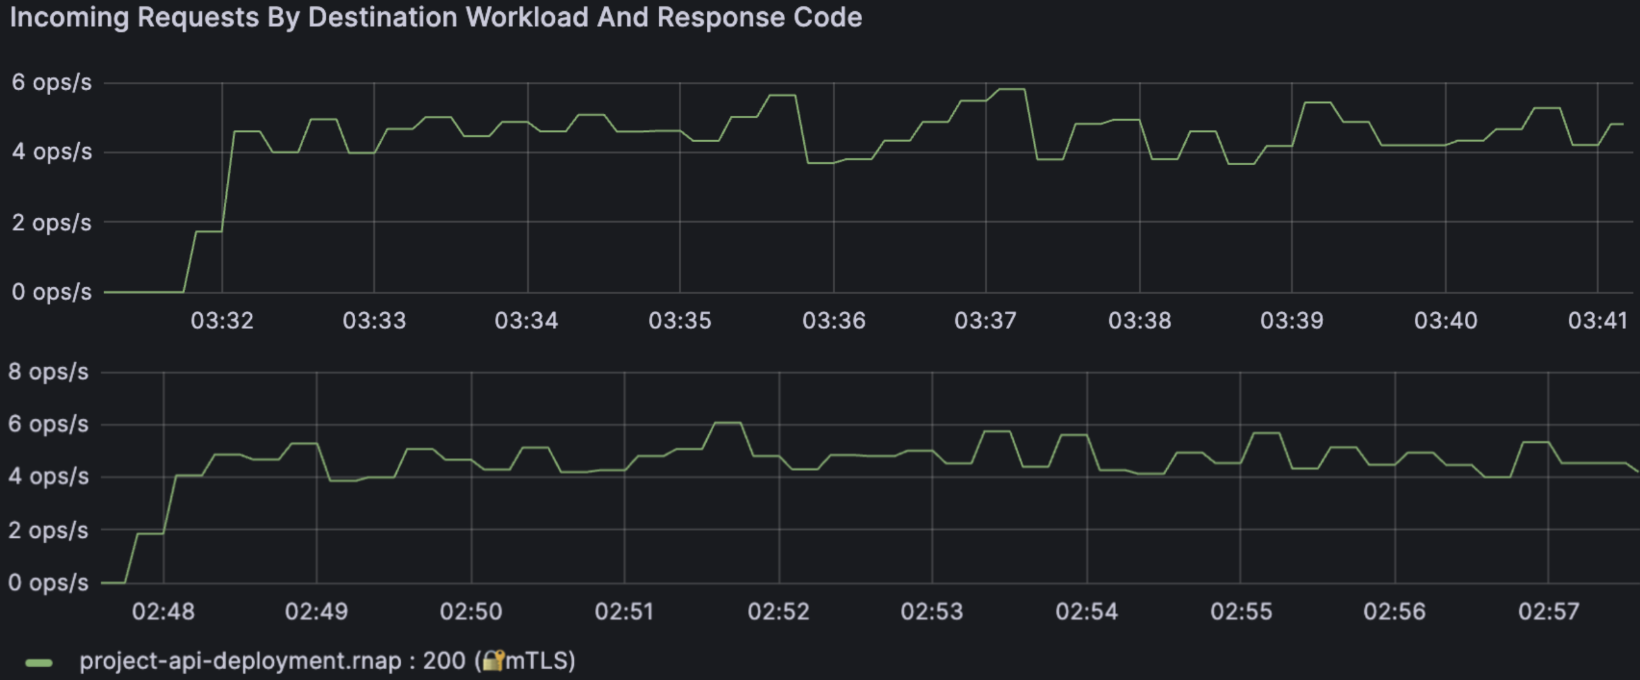Click the bottom chart's highest peak before 02:52

[x=727, y=423]
